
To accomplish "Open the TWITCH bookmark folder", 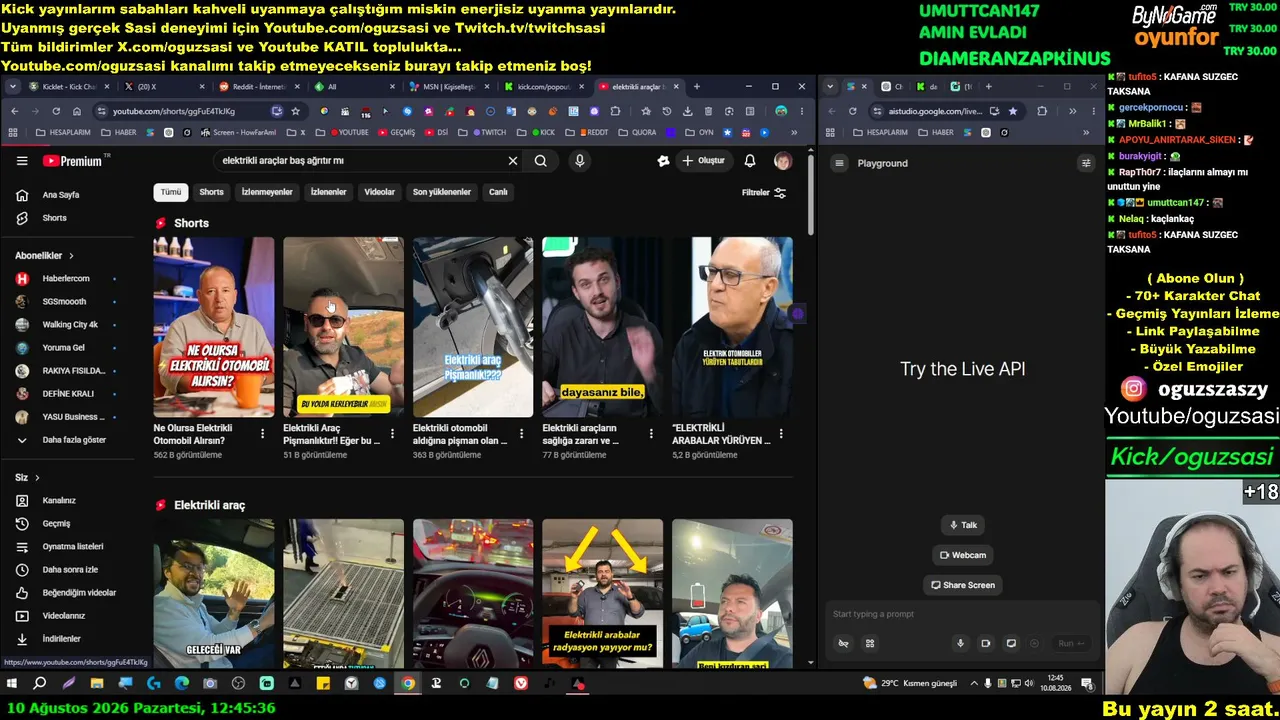I will [x=483, y=132].
